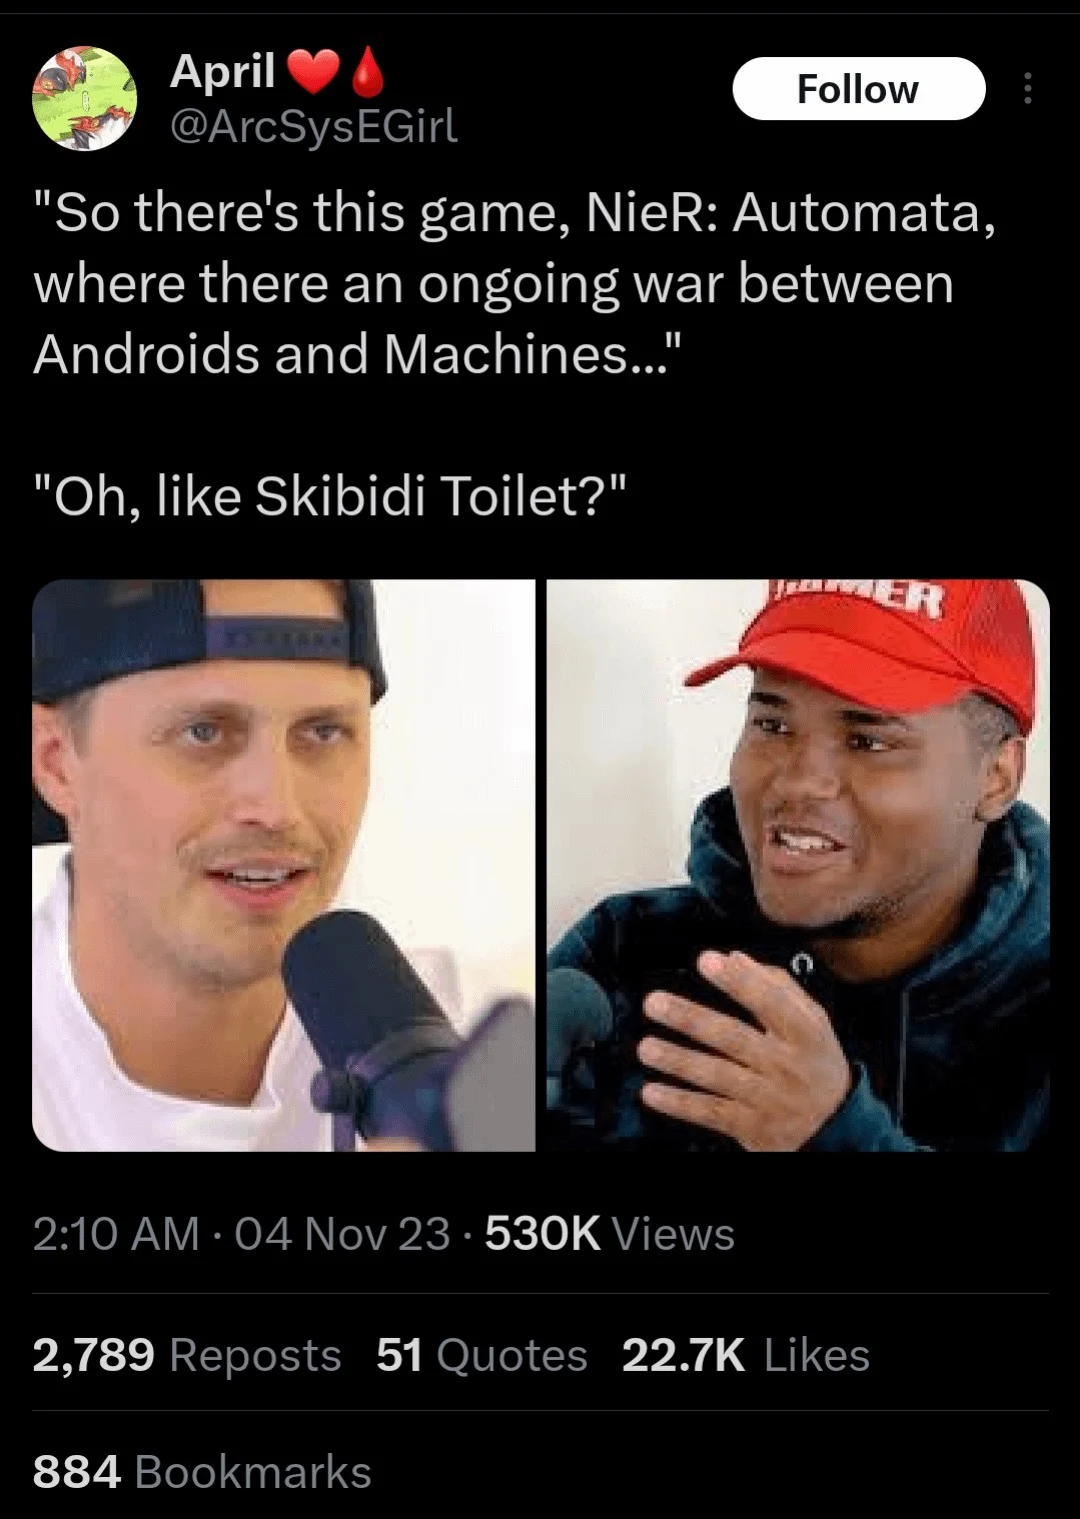Open the left photo of man in backwards cap
The width and height of the screenshot is (1080, 1519).
tap(284, 865)
